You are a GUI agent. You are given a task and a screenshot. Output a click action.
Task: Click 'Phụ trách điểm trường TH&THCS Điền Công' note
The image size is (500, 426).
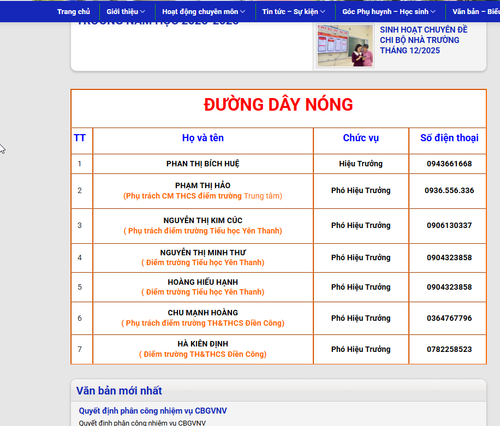tap(203, 323)
